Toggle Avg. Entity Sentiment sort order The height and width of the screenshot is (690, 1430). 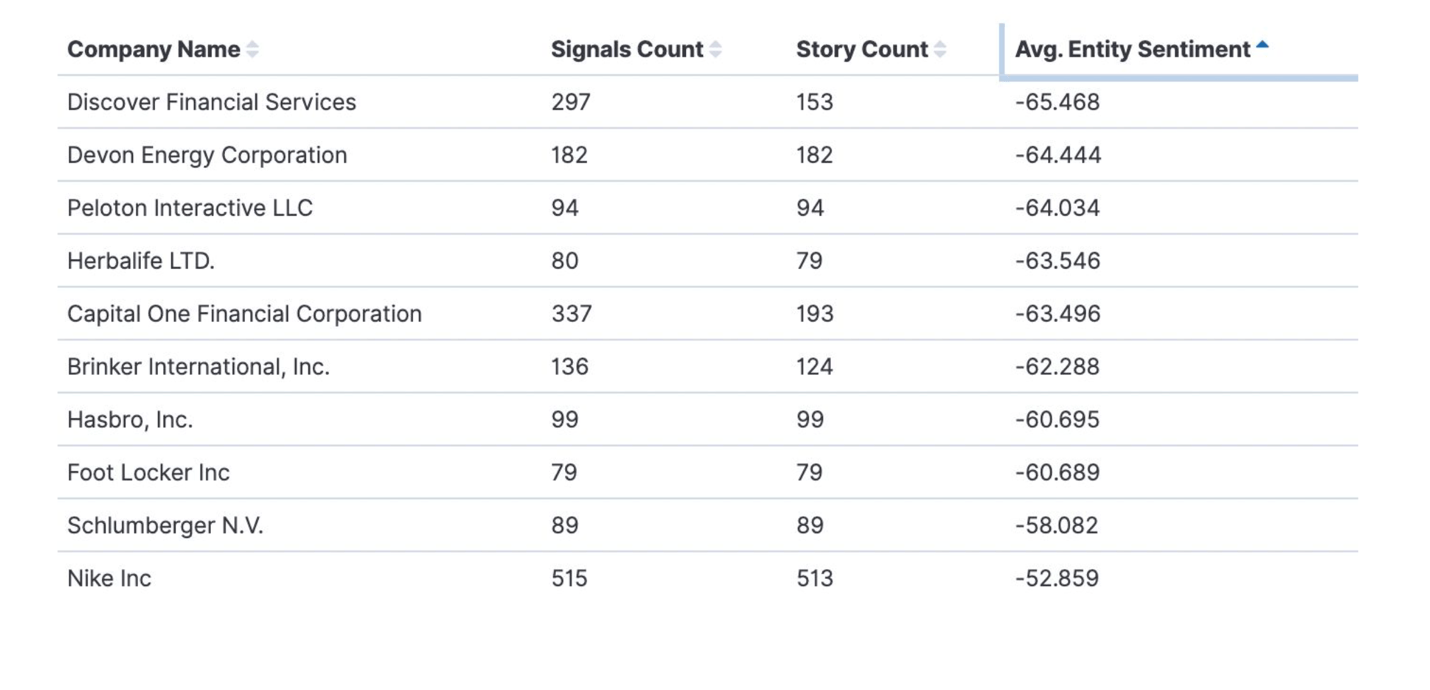click(x=1133, y=49)
